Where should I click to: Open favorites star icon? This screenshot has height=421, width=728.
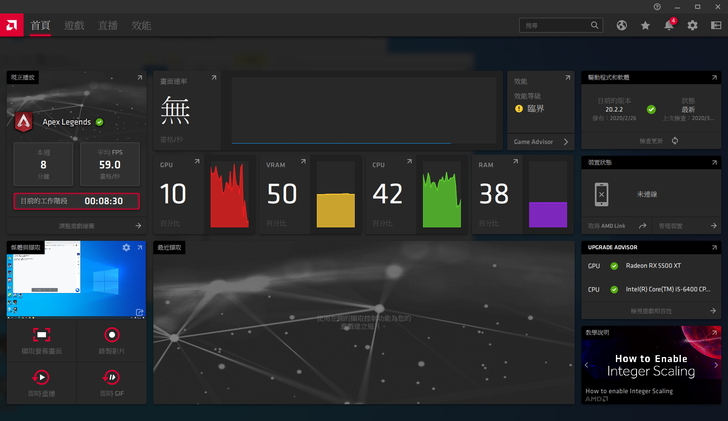pos(645,26)
